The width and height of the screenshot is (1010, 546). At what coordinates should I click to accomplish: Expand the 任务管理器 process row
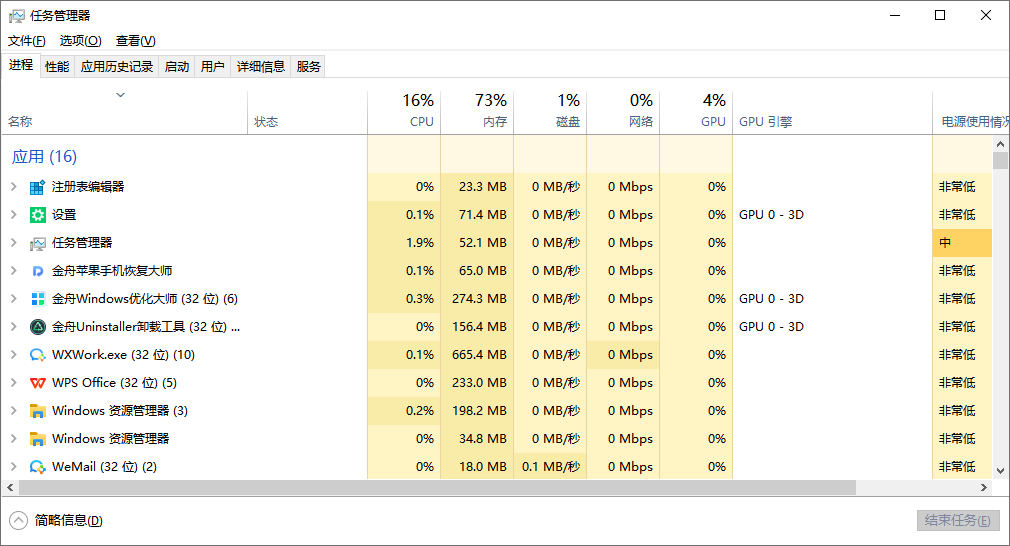click(14, 243)
